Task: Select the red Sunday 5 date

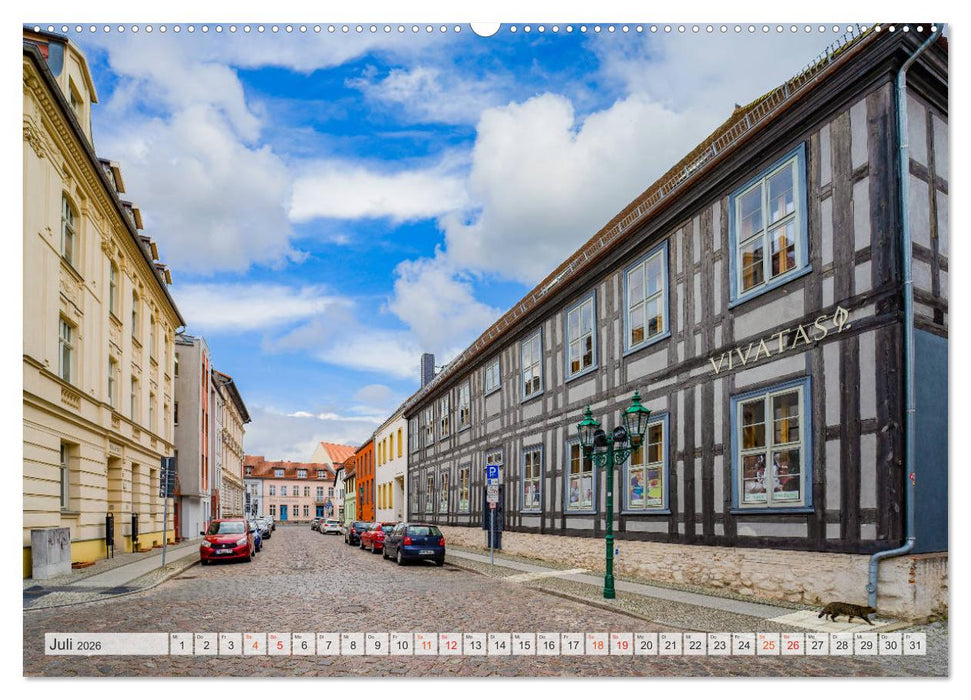Action: tap(278, 644)
